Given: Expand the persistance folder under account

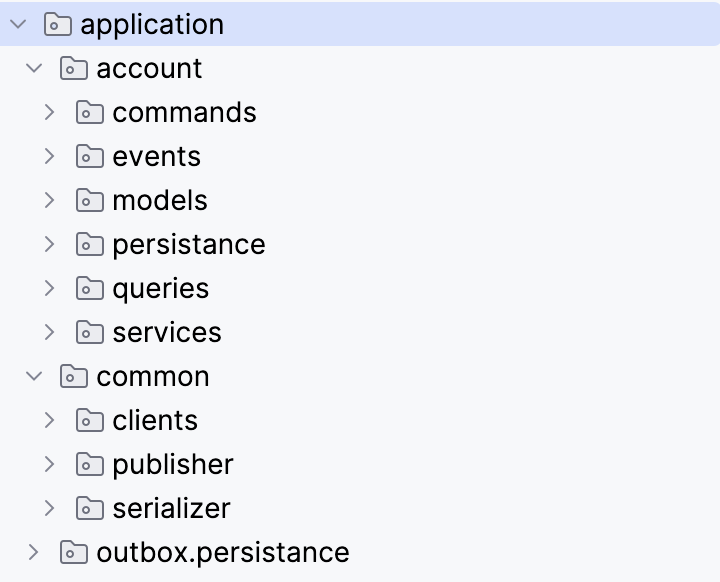Looking at the screenshot, I should click(x=50, y=245).
